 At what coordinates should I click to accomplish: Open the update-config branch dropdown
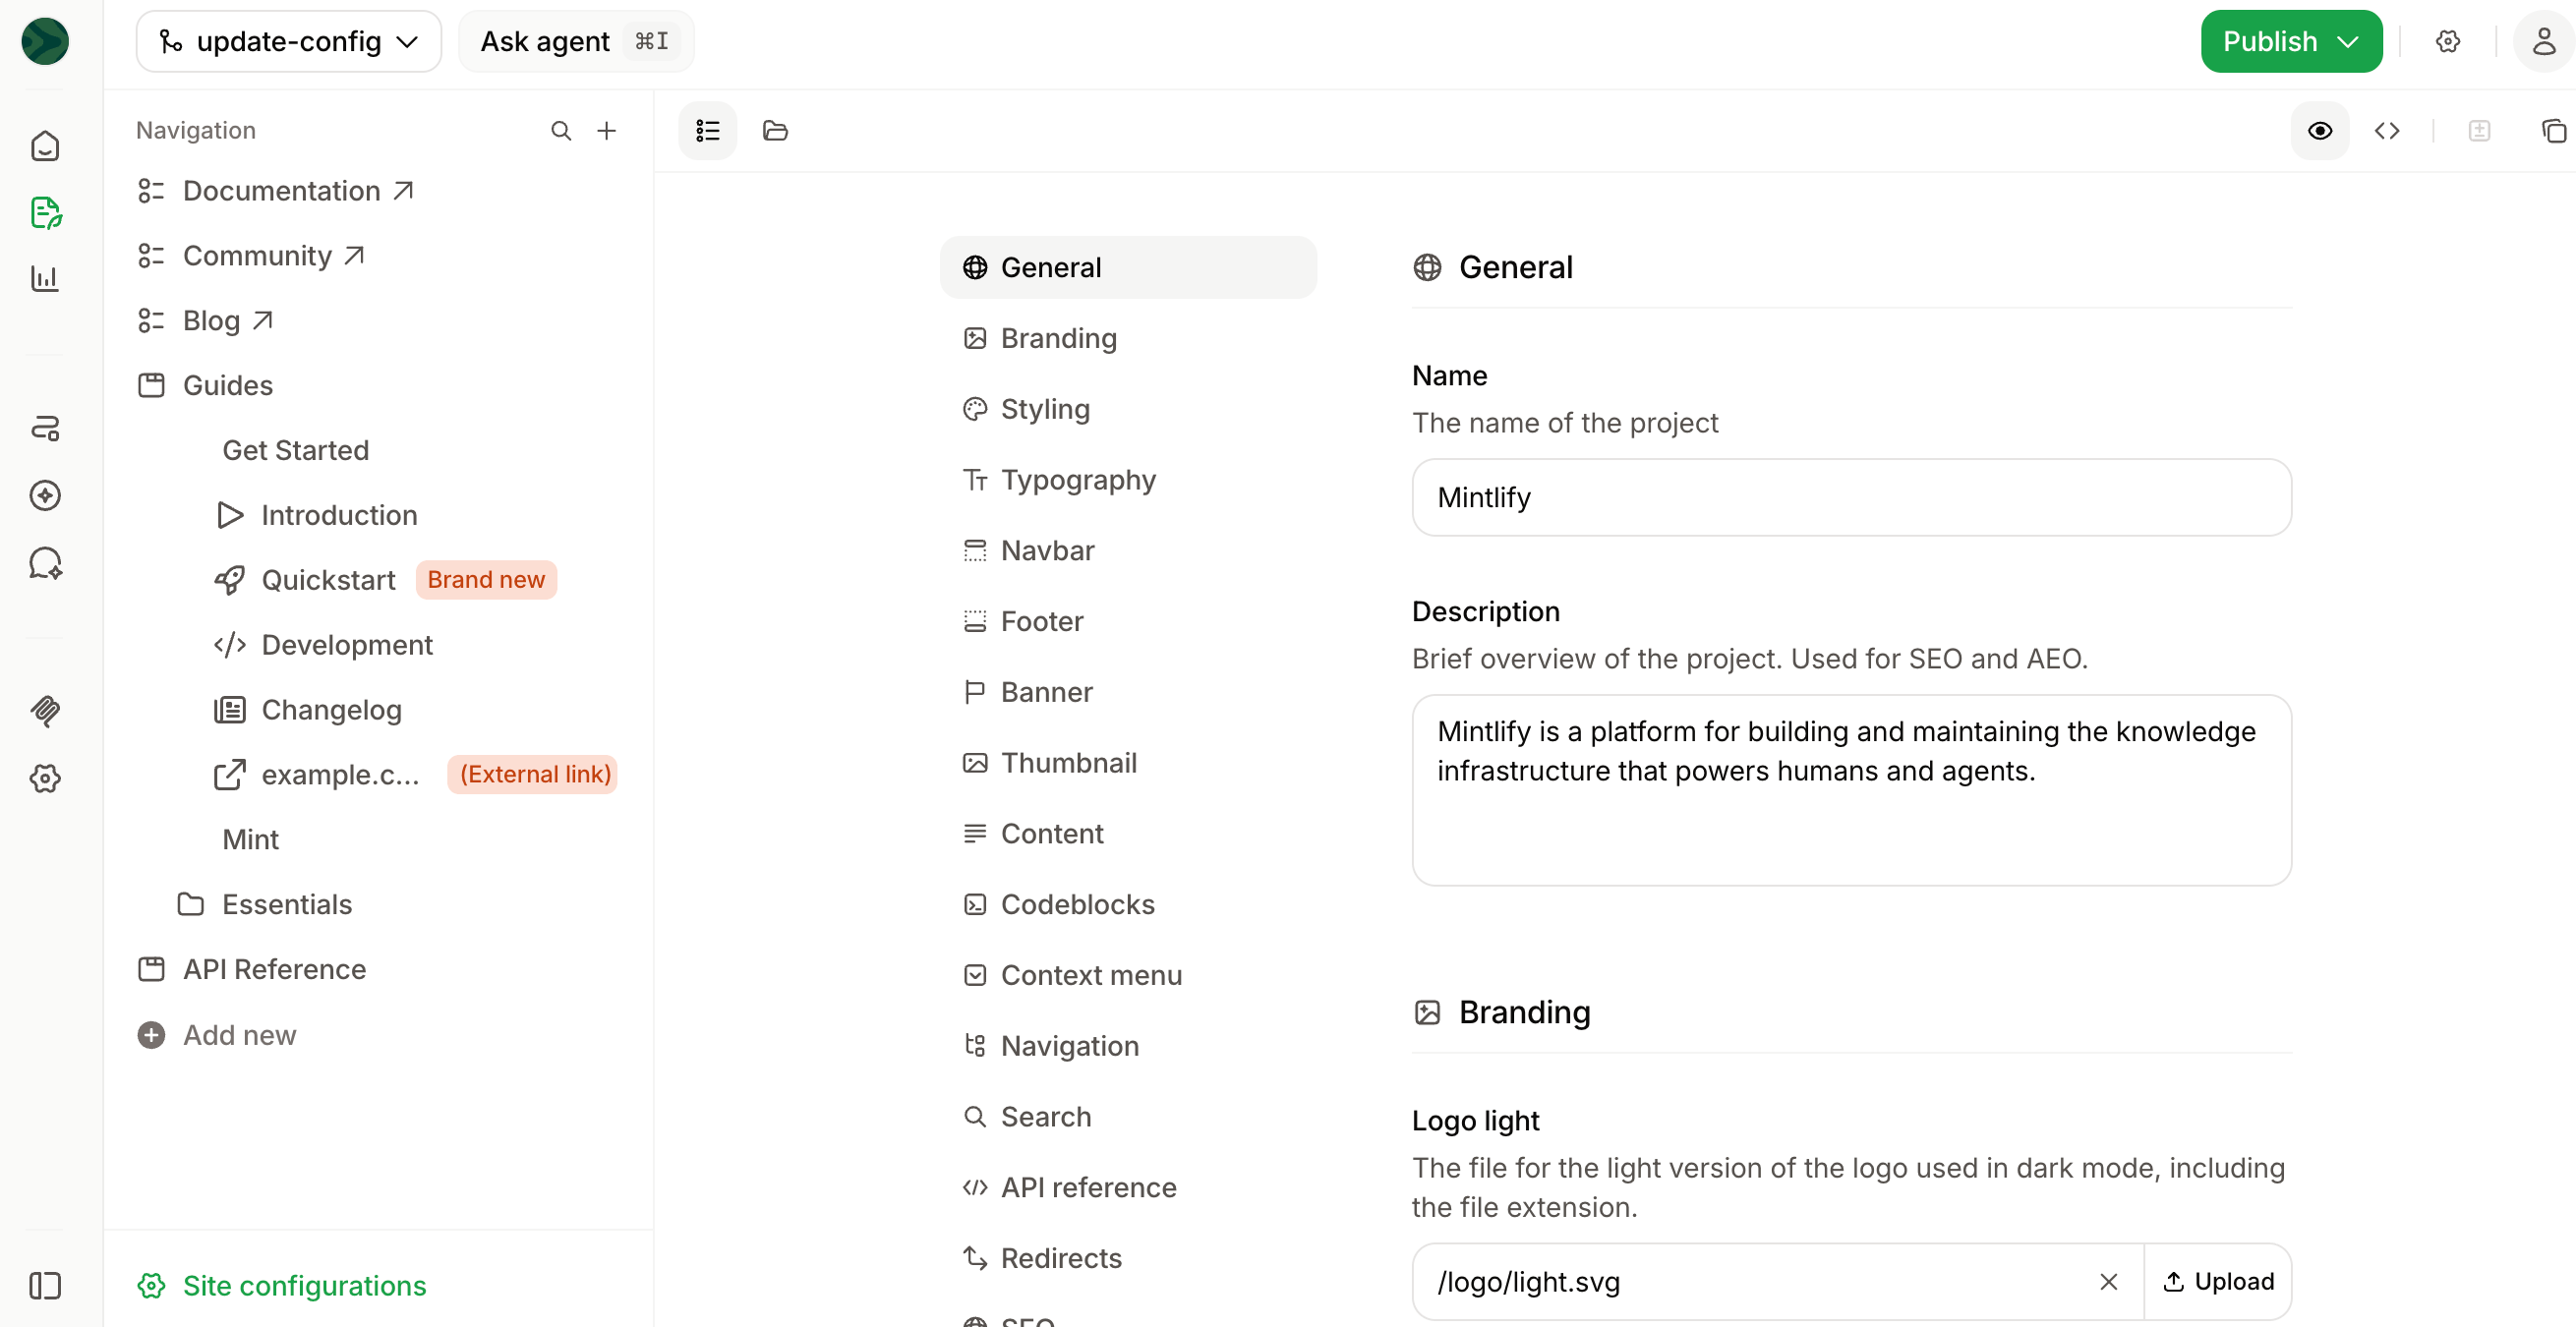coord(288,41)
